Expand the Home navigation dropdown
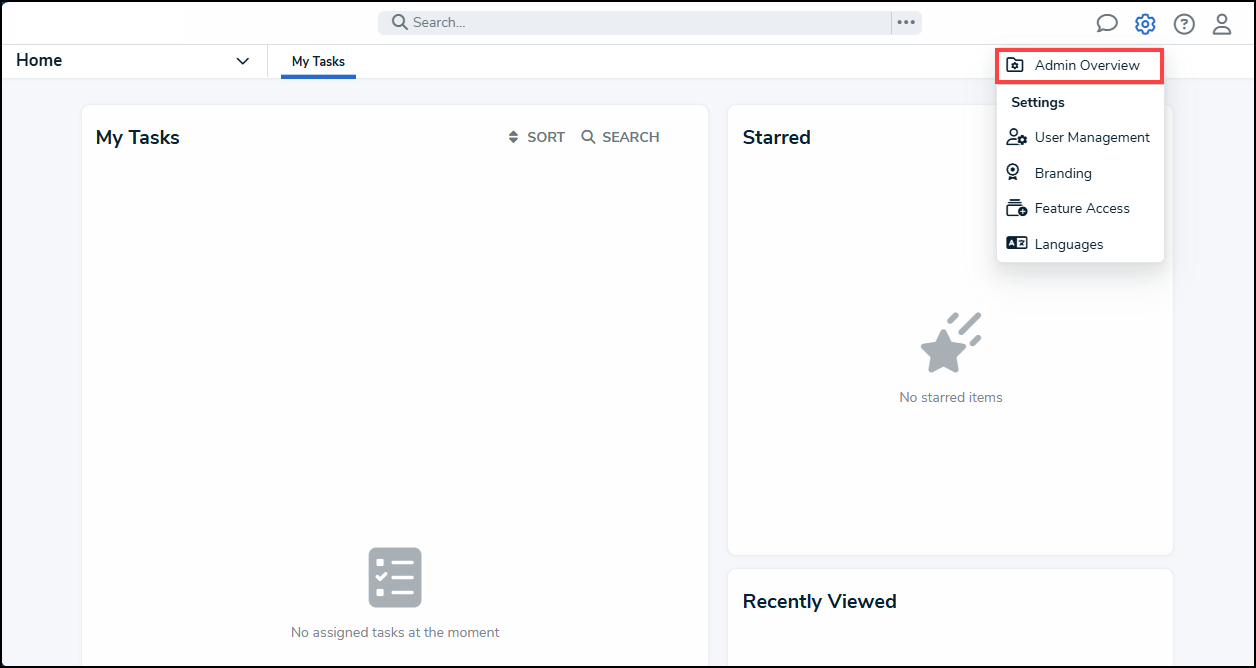 pos(242,61)
